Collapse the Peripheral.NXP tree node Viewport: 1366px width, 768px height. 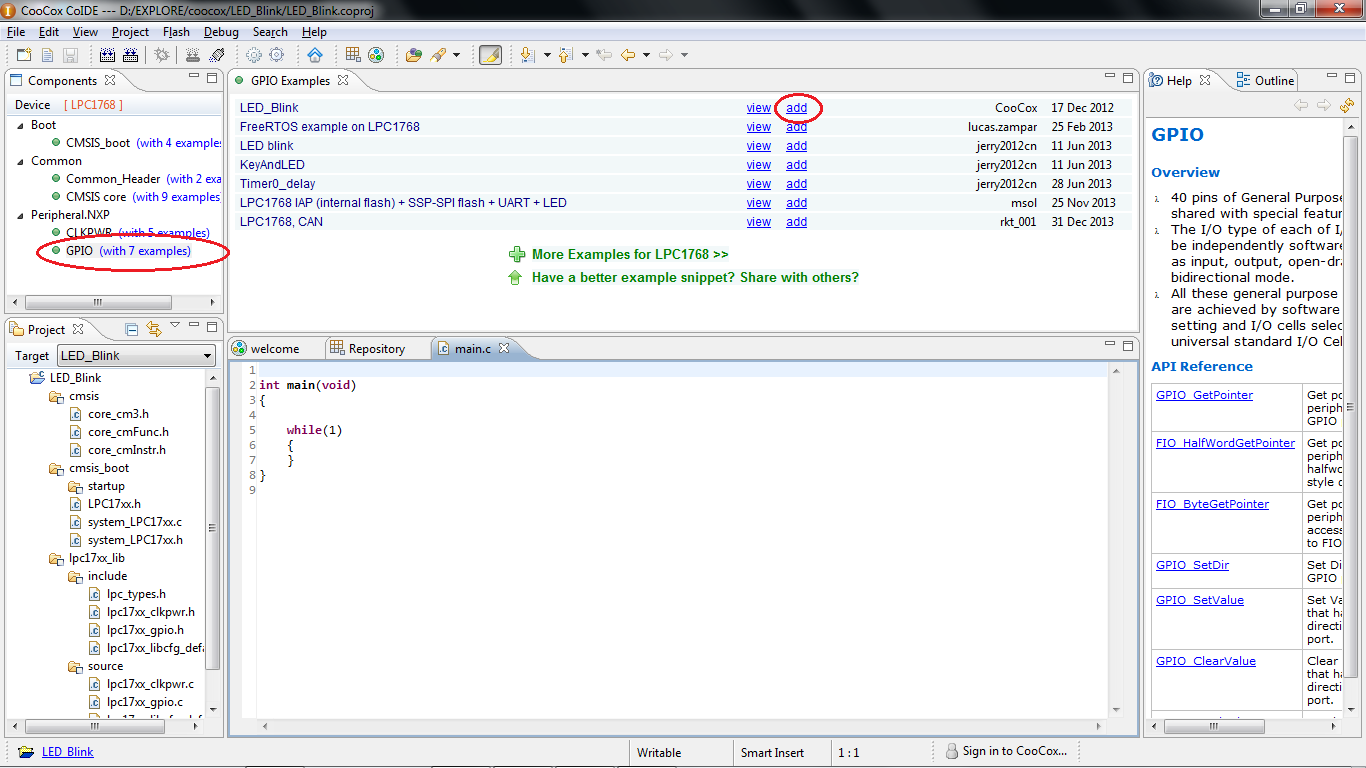coord(20,215)
